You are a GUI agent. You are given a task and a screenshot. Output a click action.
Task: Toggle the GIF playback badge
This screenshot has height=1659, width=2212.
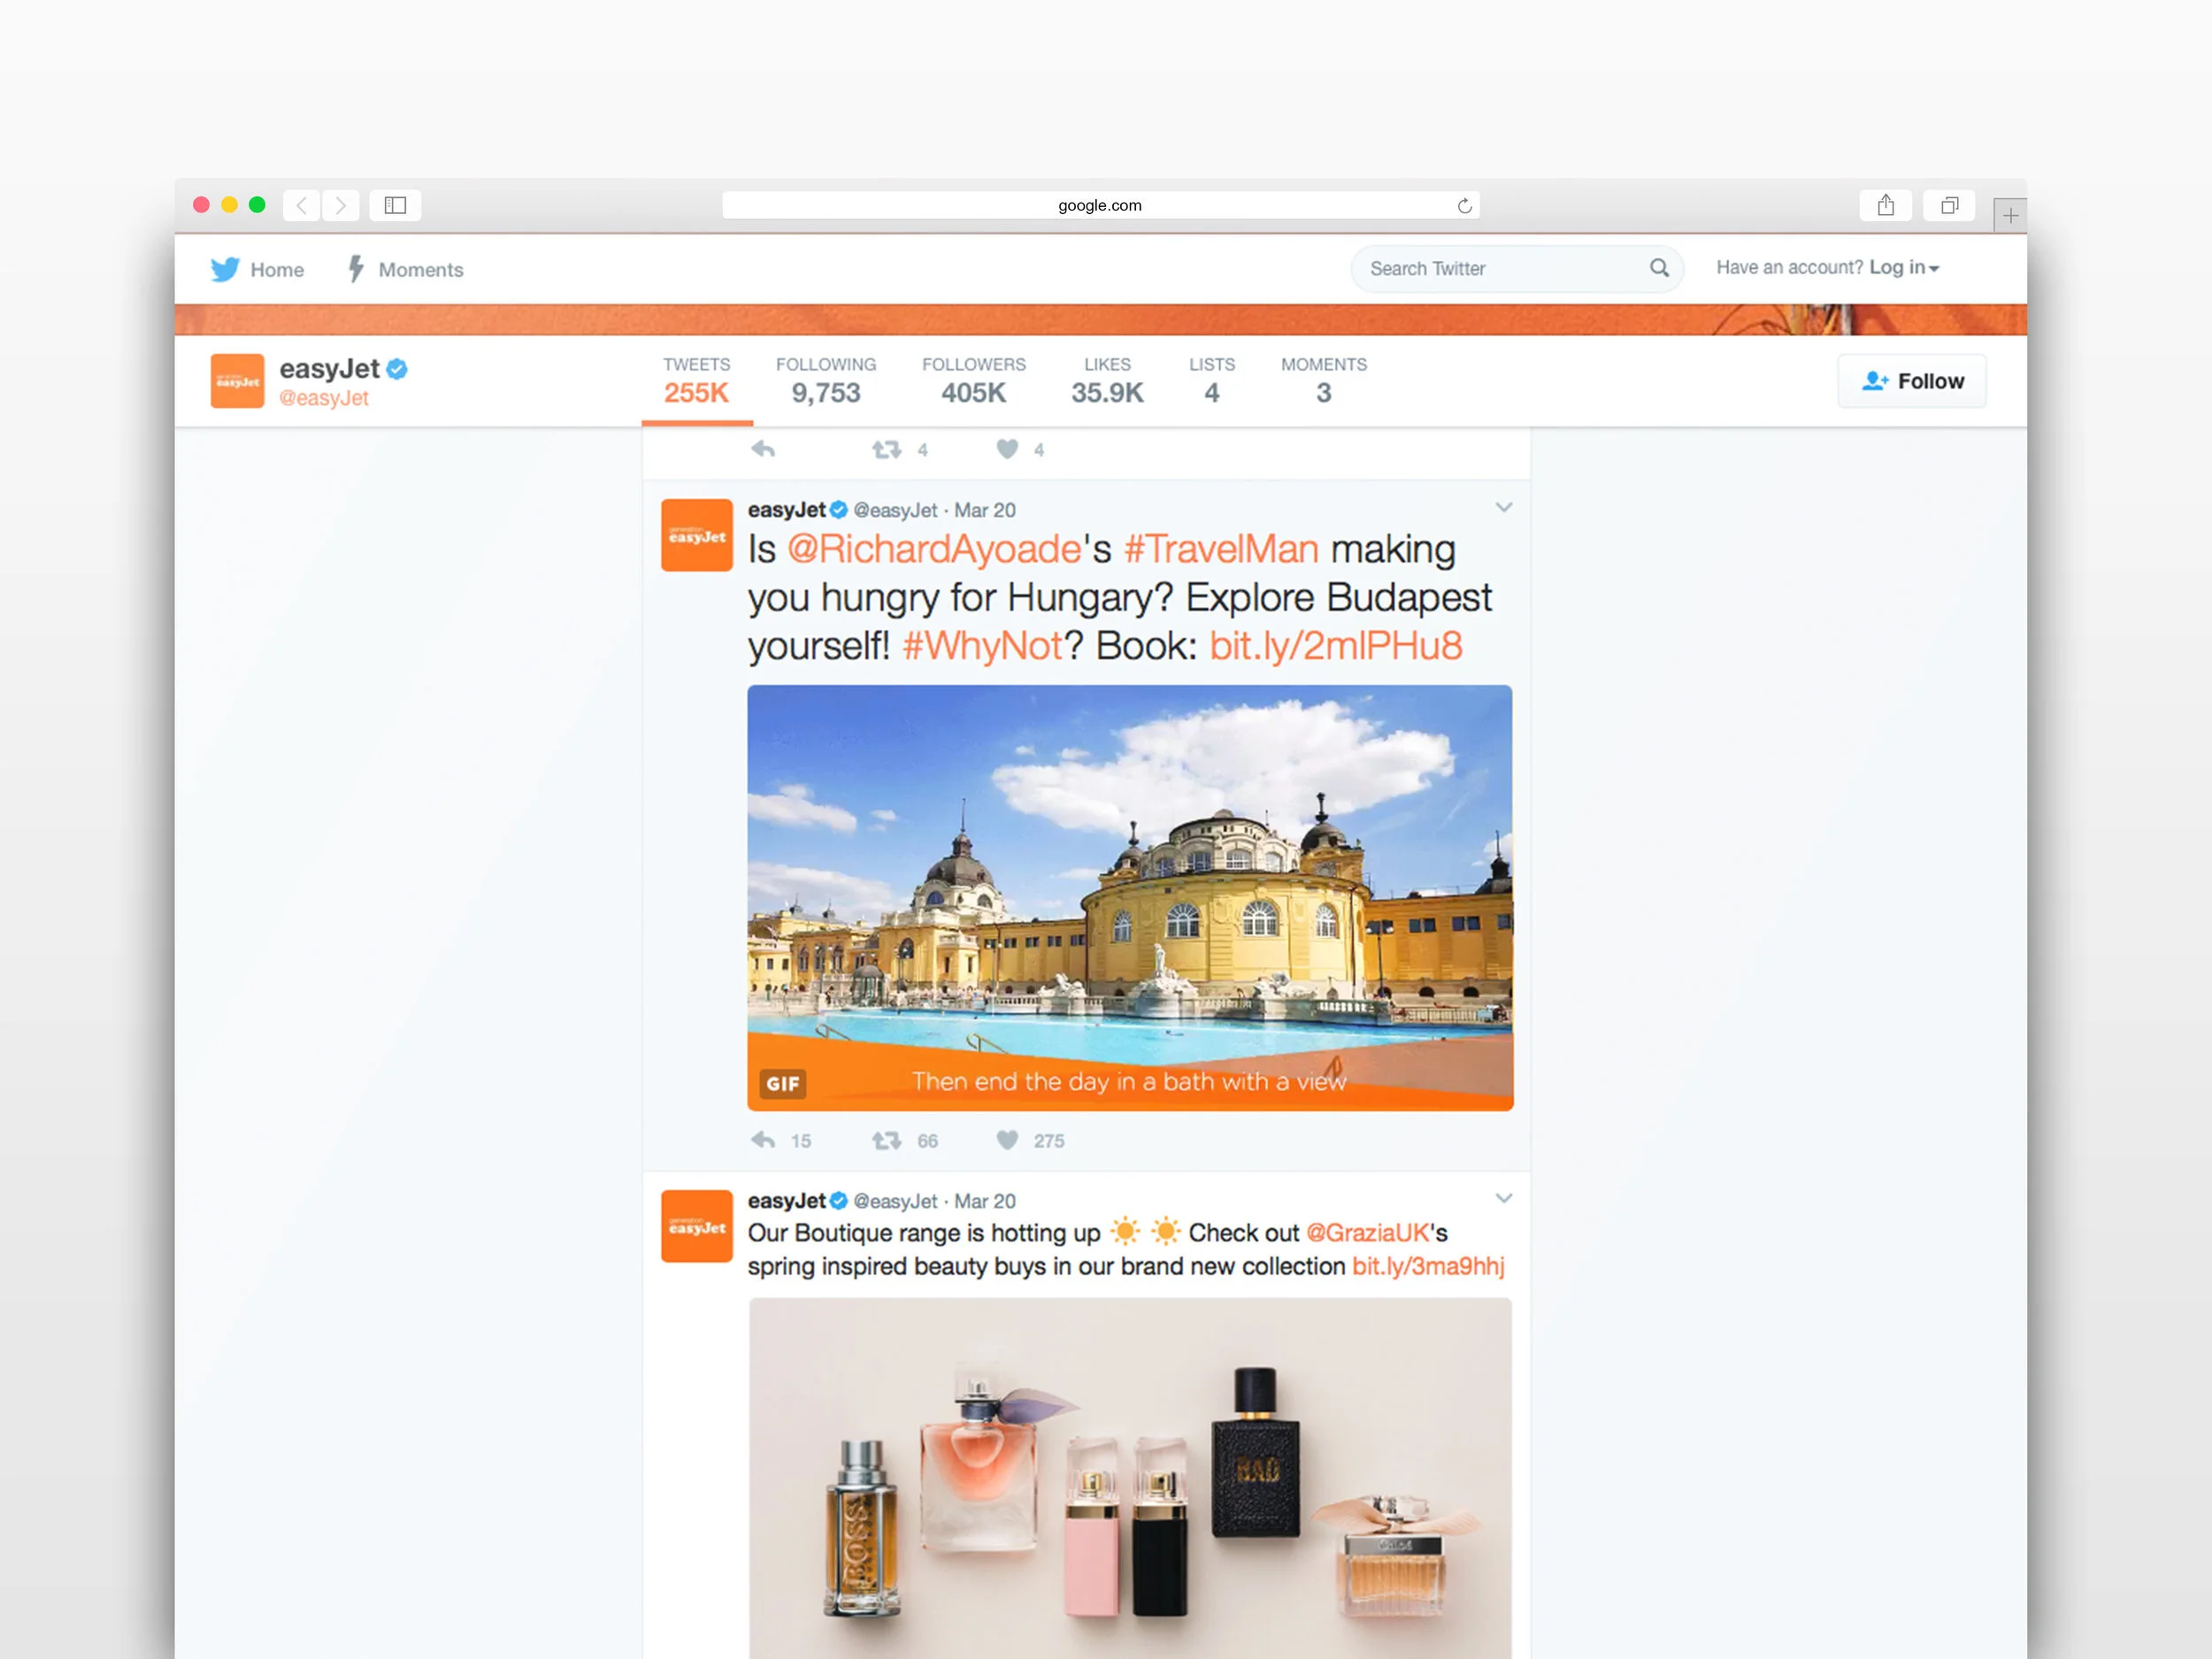[782, 1084]
